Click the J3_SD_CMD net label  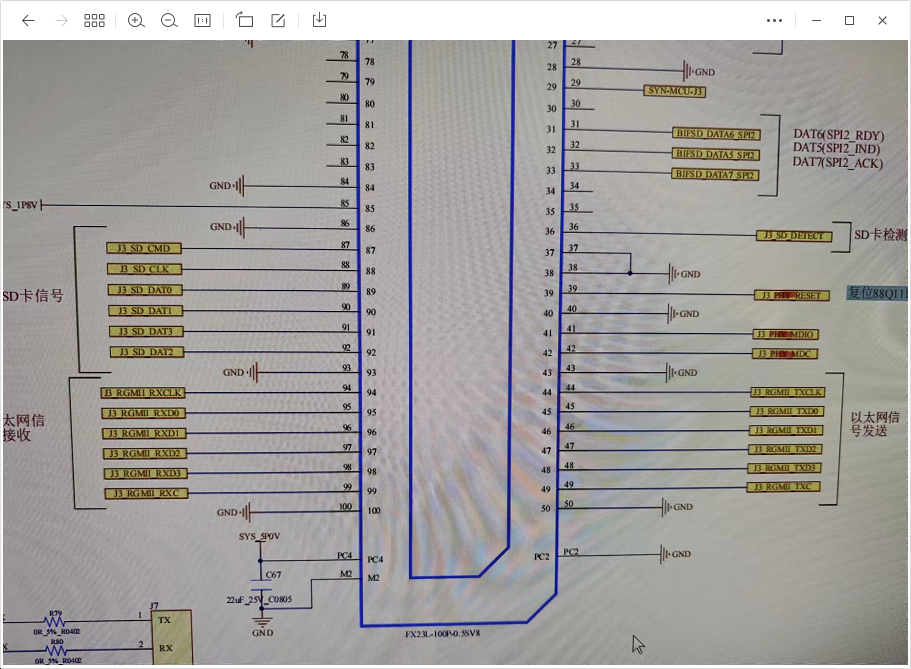[144, 248]
